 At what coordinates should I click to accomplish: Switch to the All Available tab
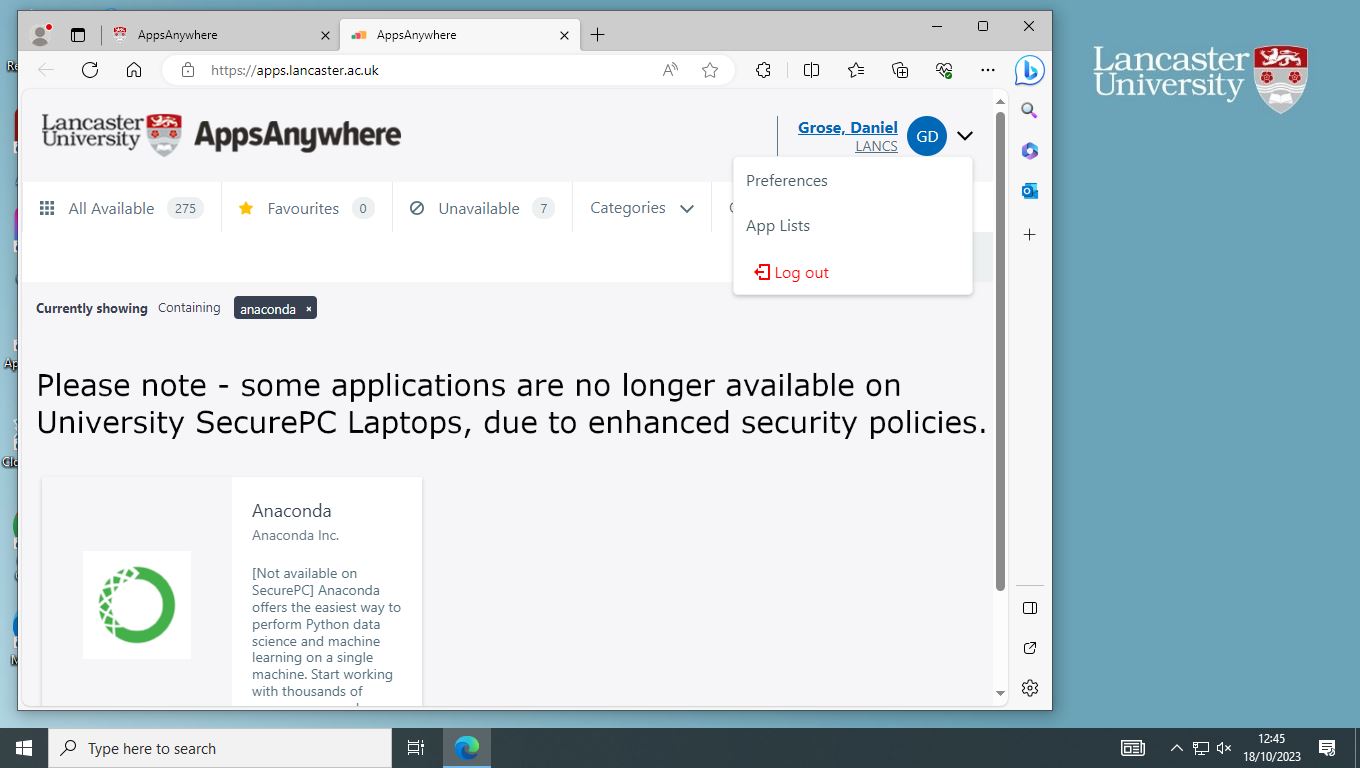[x=110, y=208]
